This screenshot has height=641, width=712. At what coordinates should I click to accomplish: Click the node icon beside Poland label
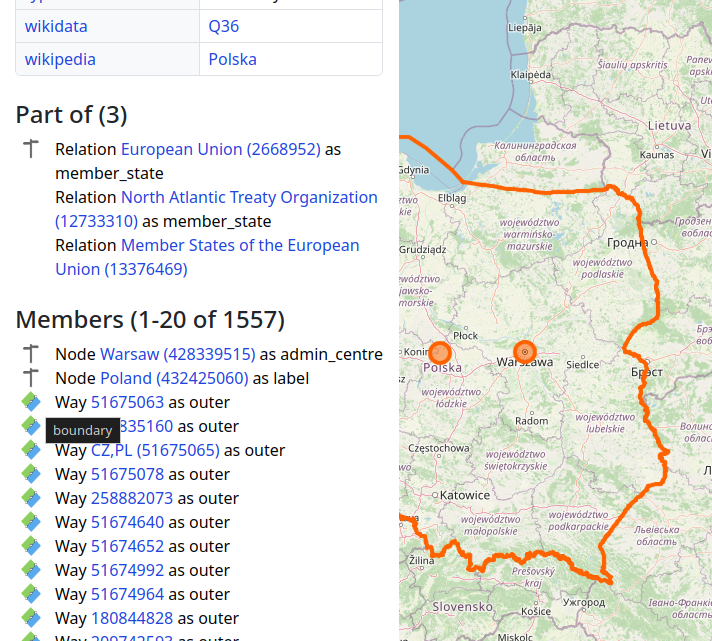(31, 378)
